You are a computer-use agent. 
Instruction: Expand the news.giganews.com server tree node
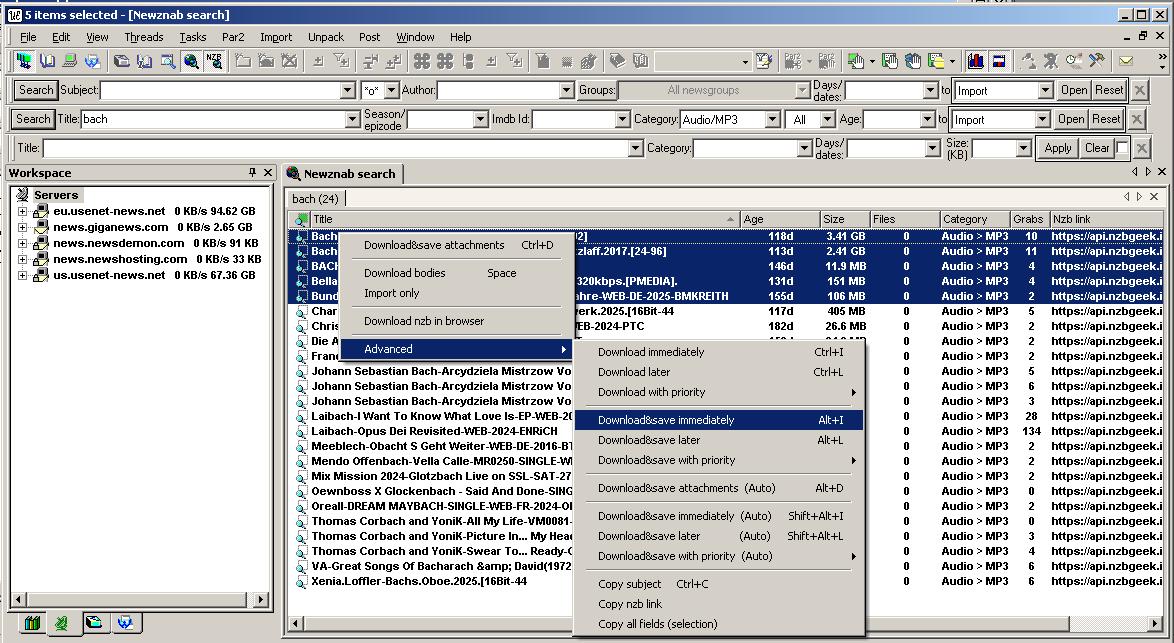click(x=22, y=227)
